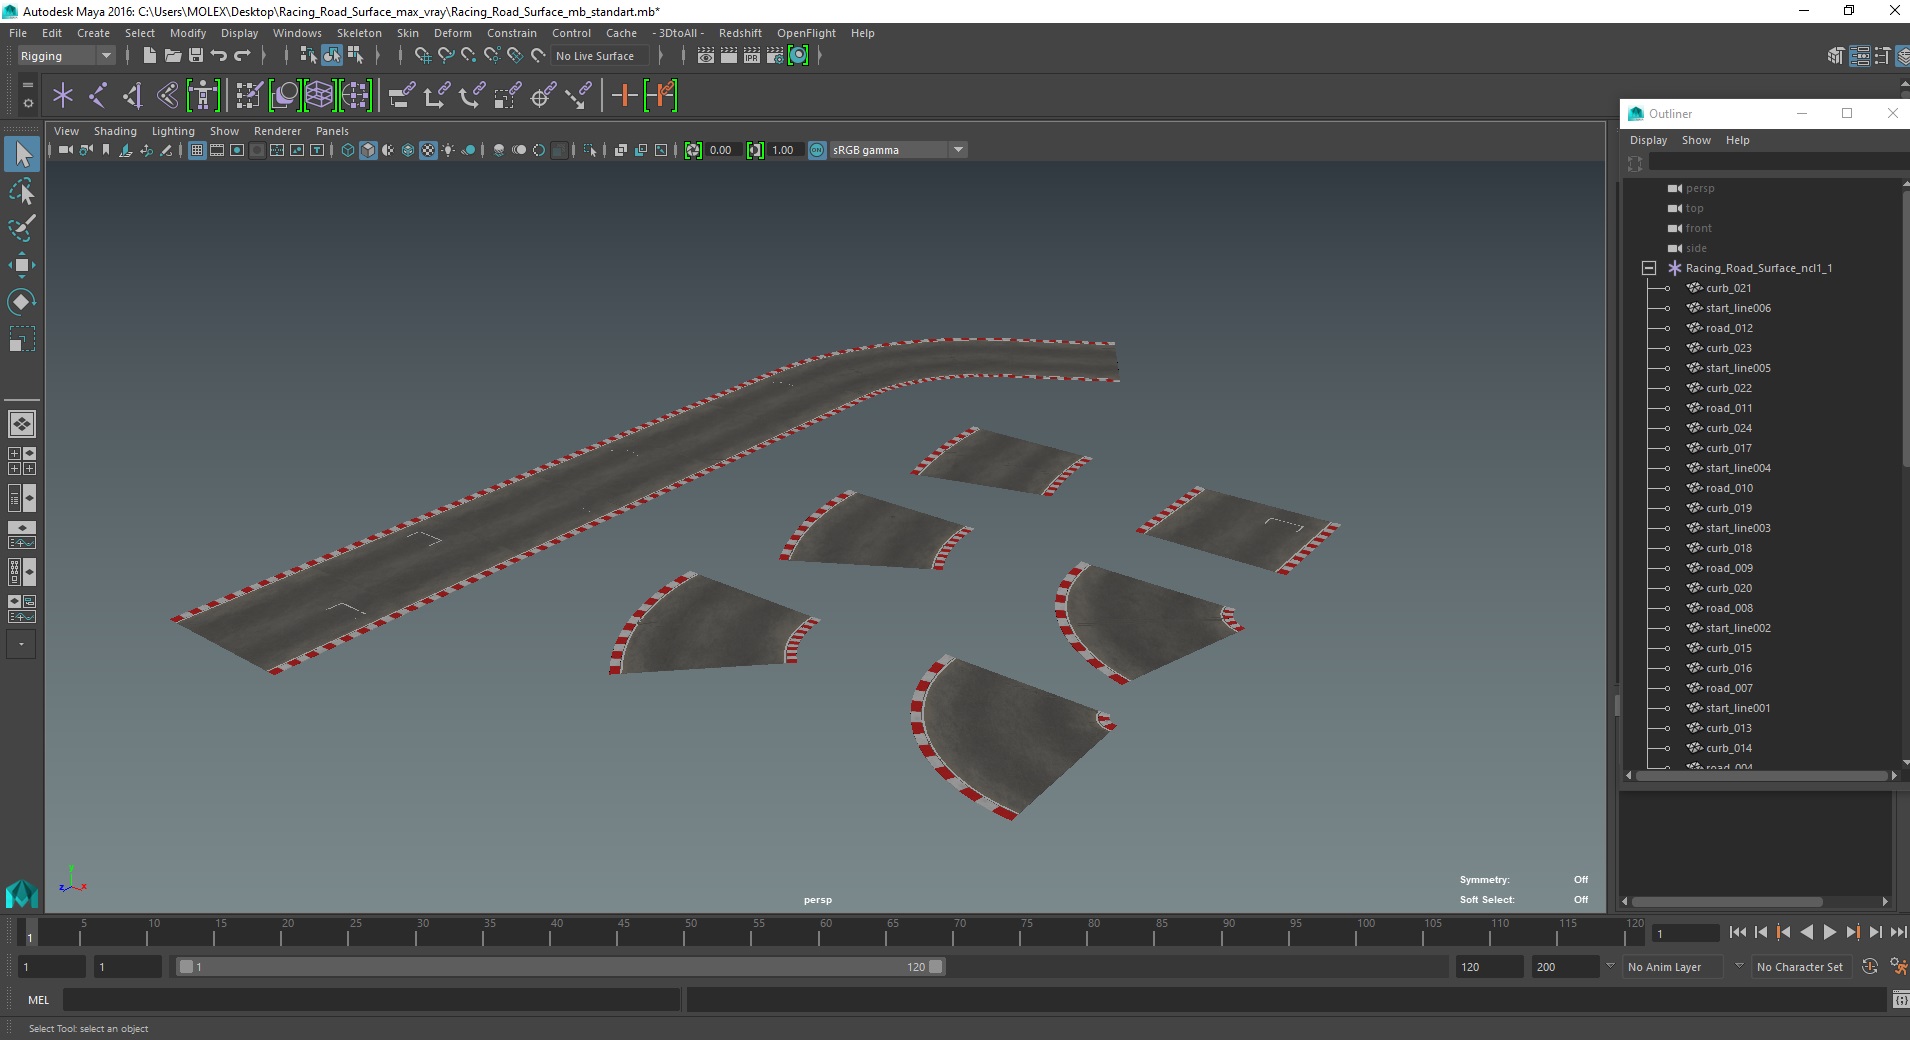
Task: Select curb_021 in the Outliner
Action: point(1728,288)
